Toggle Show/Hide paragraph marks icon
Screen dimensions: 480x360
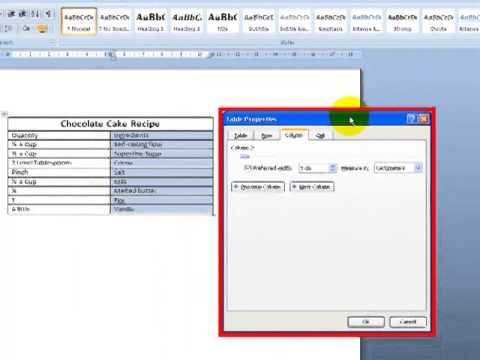tap(48, 14)
